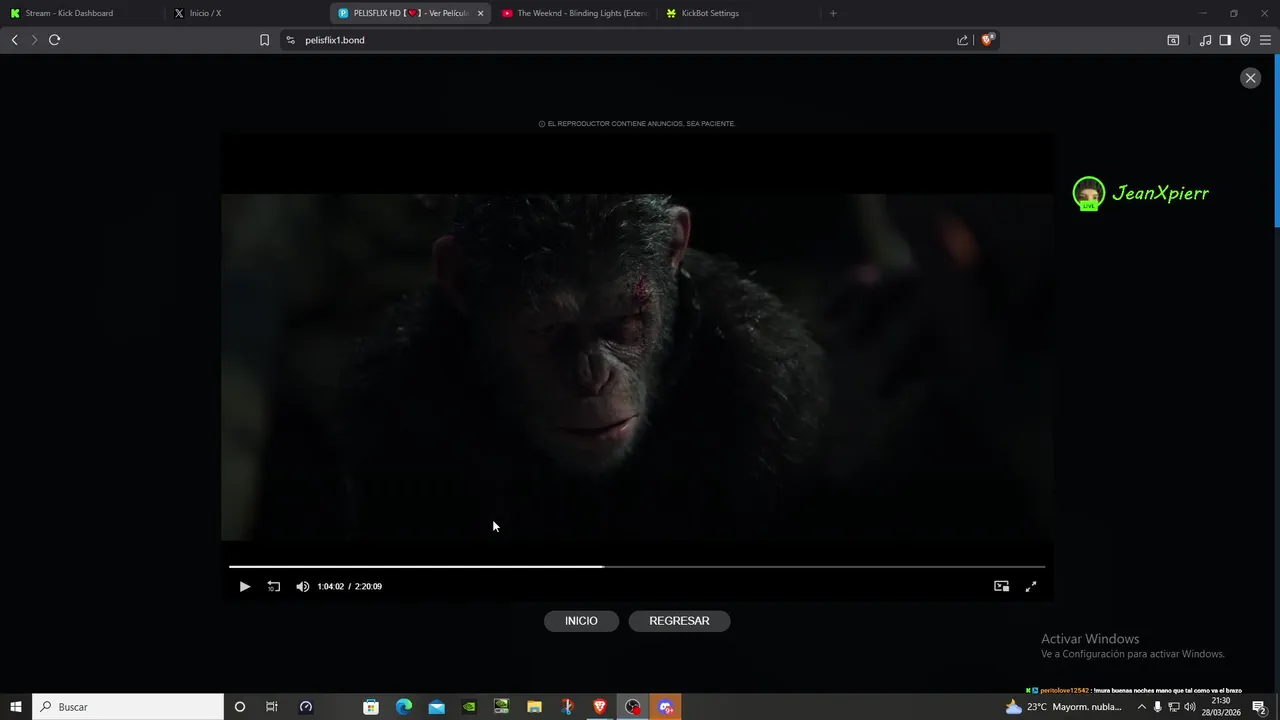This screenshot has height=720, width=1280.
Task: Open File Explorer from taskbar
Action: [x=534, y=707]
